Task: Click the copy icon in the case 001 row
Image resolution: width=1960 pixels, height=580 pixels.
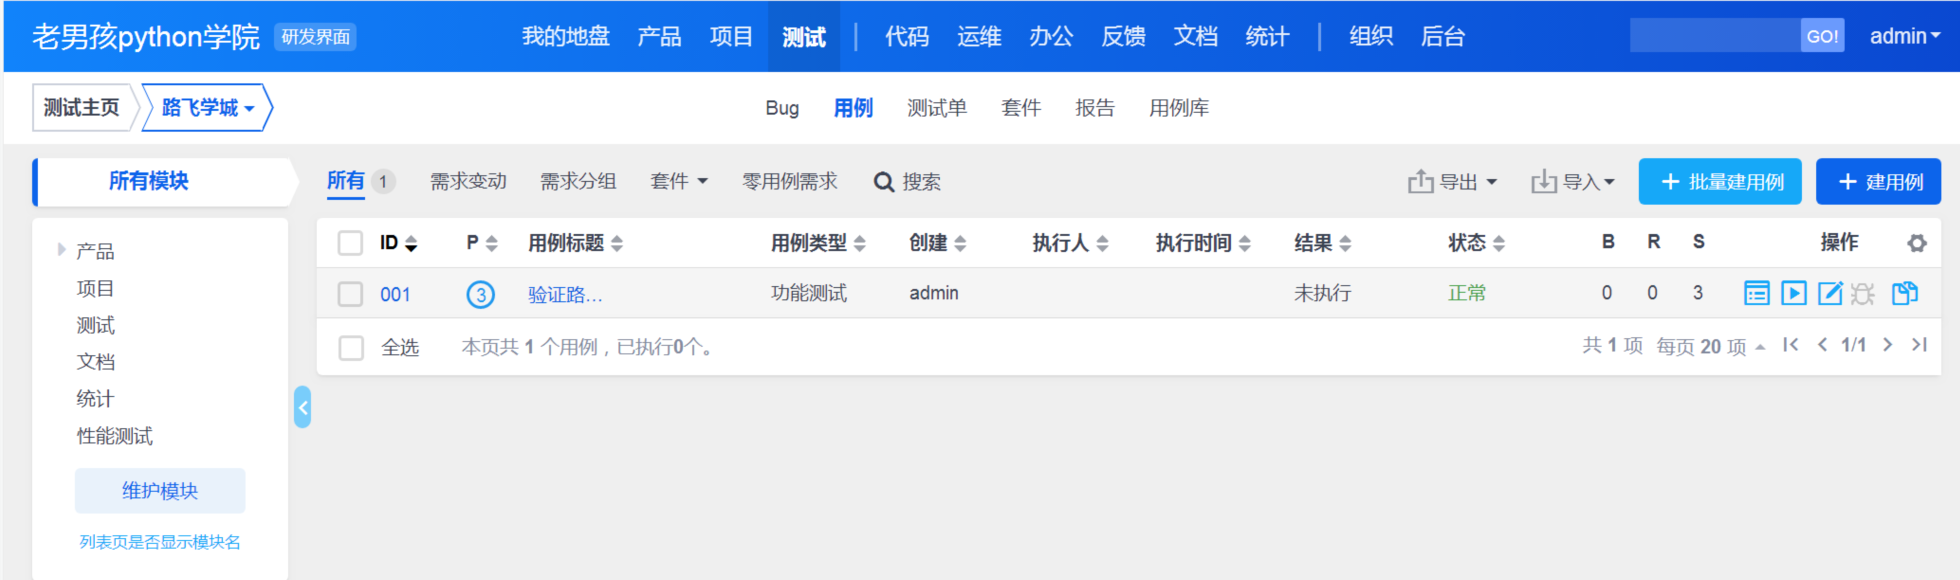Action: [x=1905, y=293]
